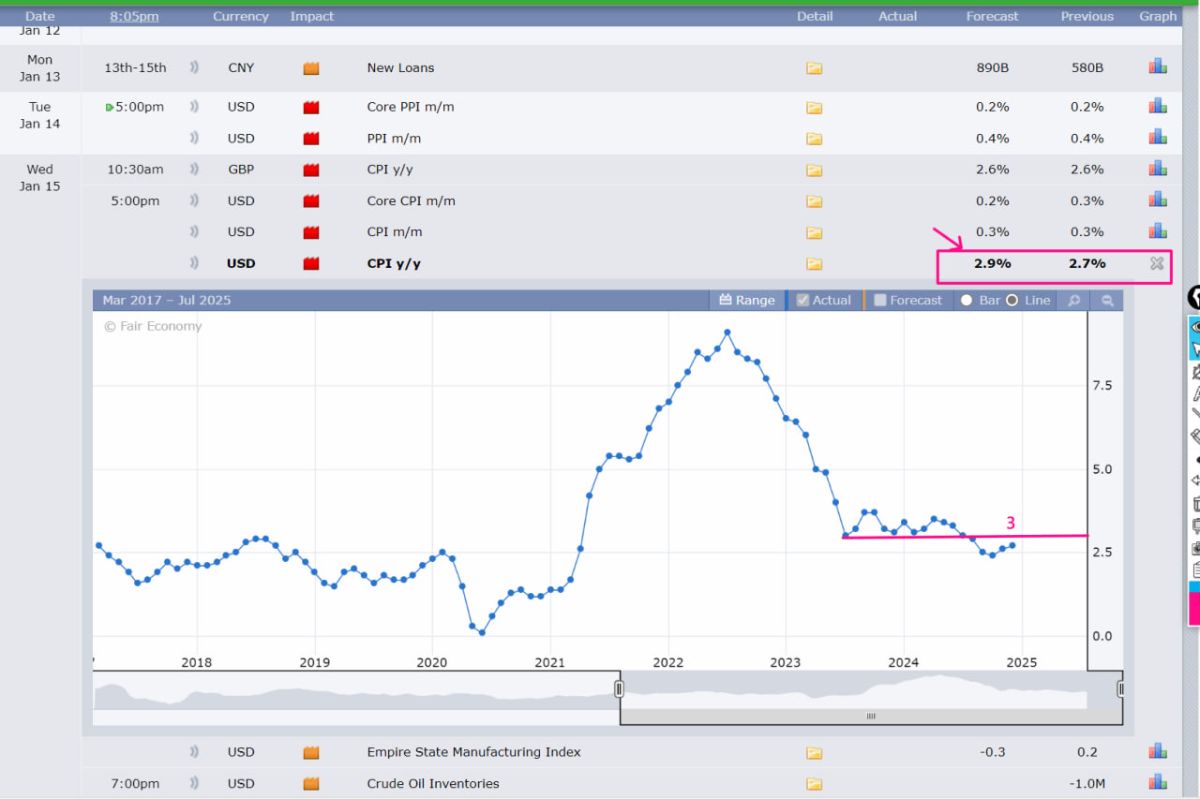Click chart zoom-in magnifier icon
Screen dimensions: 1200x799
click(1073, 300)
